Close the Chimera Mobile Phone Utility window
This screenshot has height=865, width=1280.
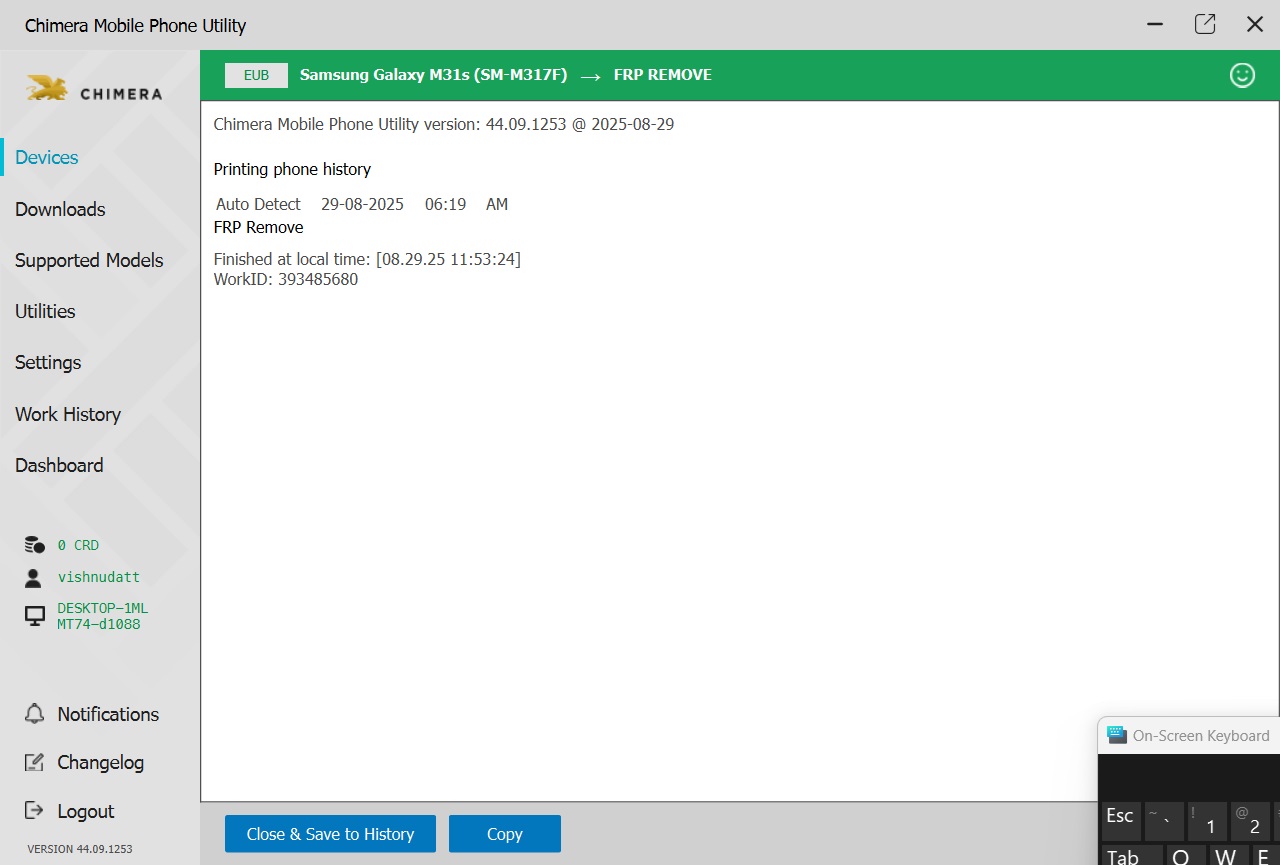[1255, 24]
